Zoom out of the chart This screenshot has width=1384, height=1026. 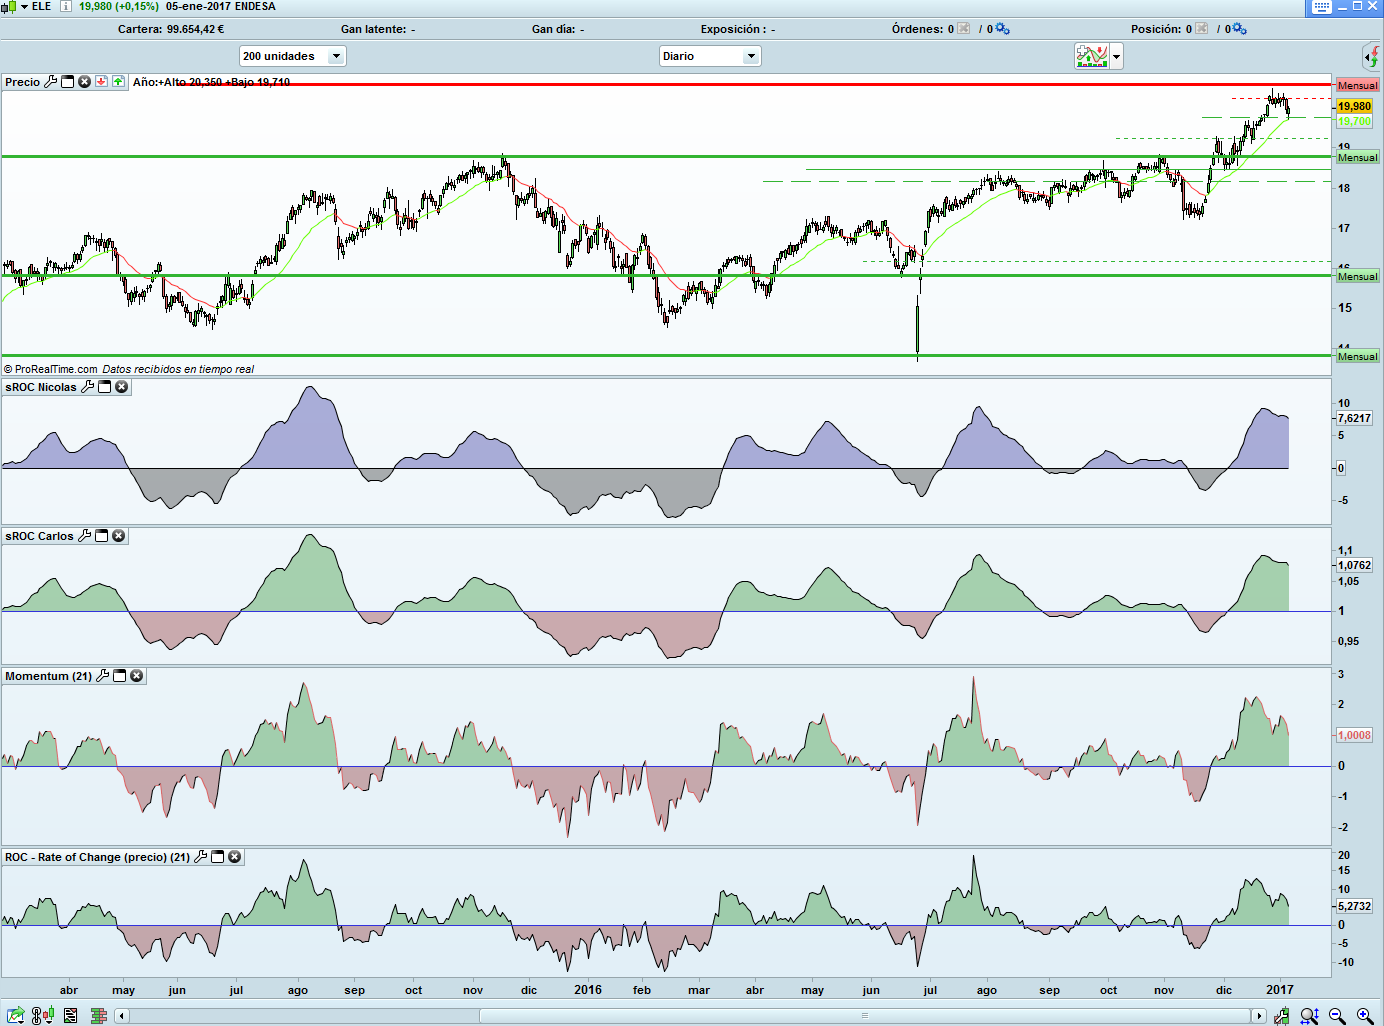point(1337,1016)
